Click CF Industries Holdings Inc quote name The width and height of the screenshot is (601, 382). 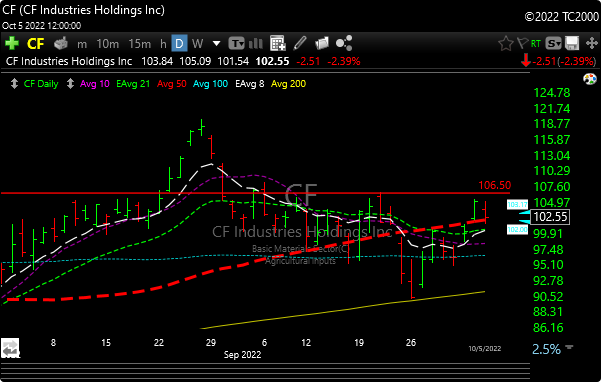69,61
